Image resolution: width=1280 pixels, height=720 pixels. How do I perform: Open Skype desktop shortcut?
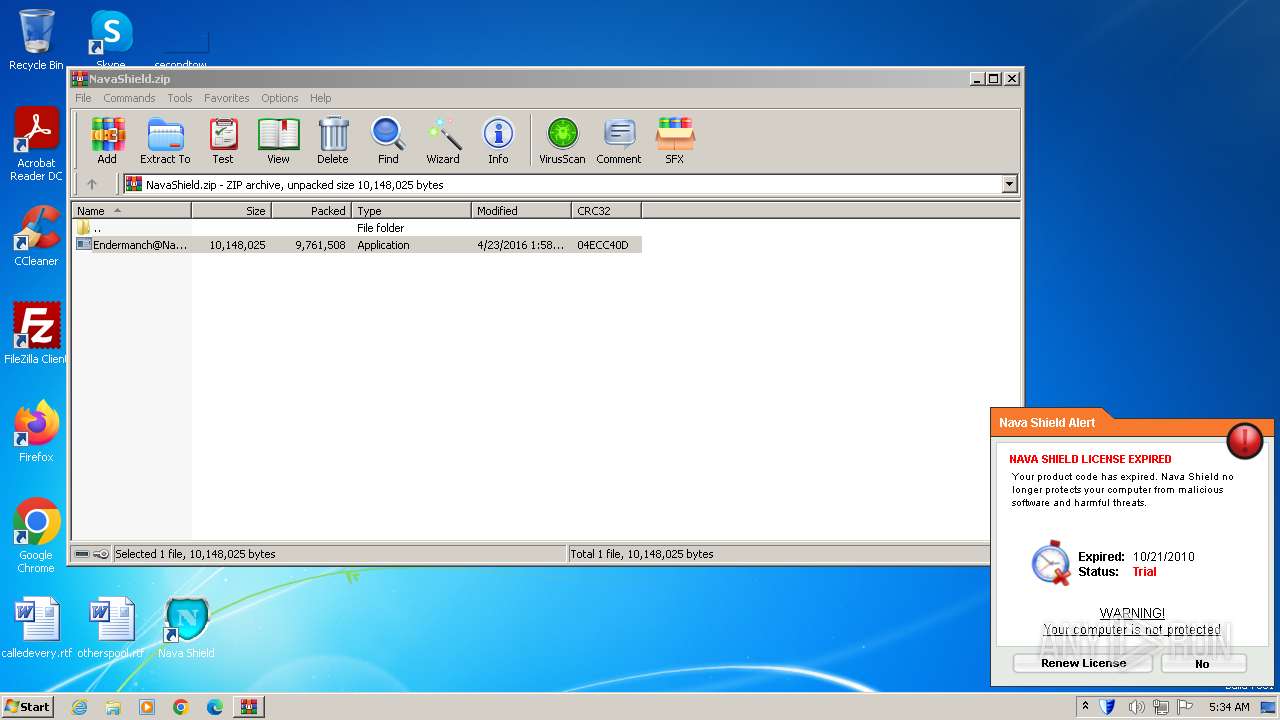pos(111,38)
